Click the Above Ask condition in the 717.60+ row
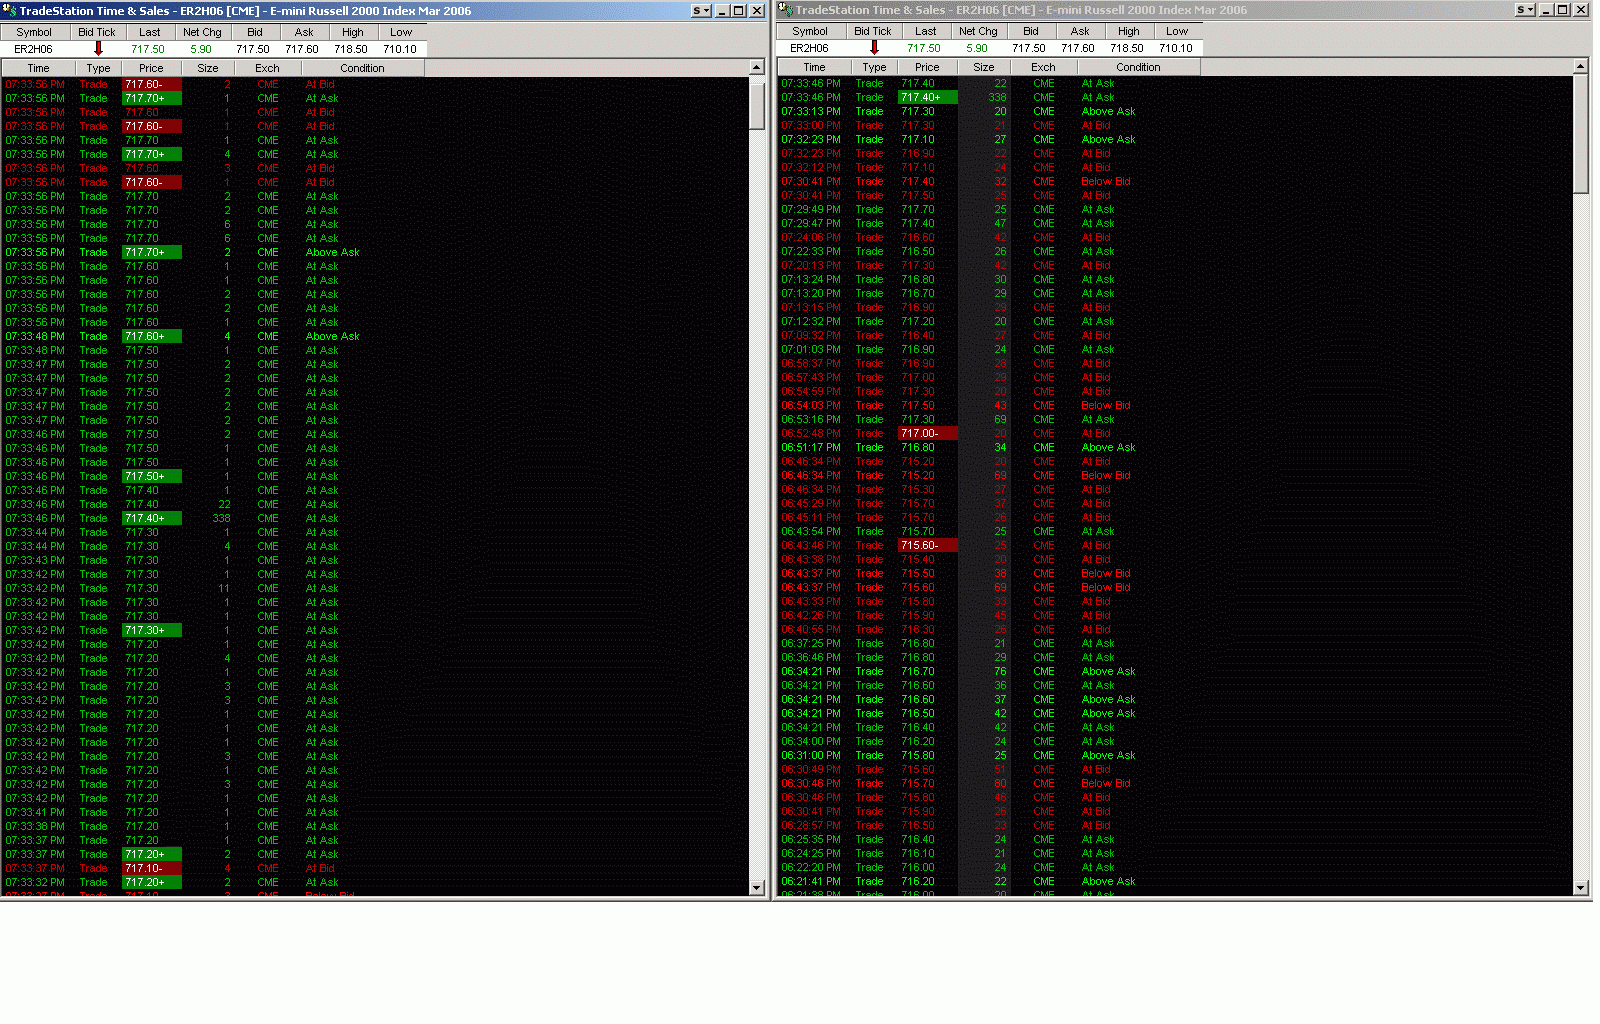This screenshot has height=1024, width=1600. [x=332, y=336]
